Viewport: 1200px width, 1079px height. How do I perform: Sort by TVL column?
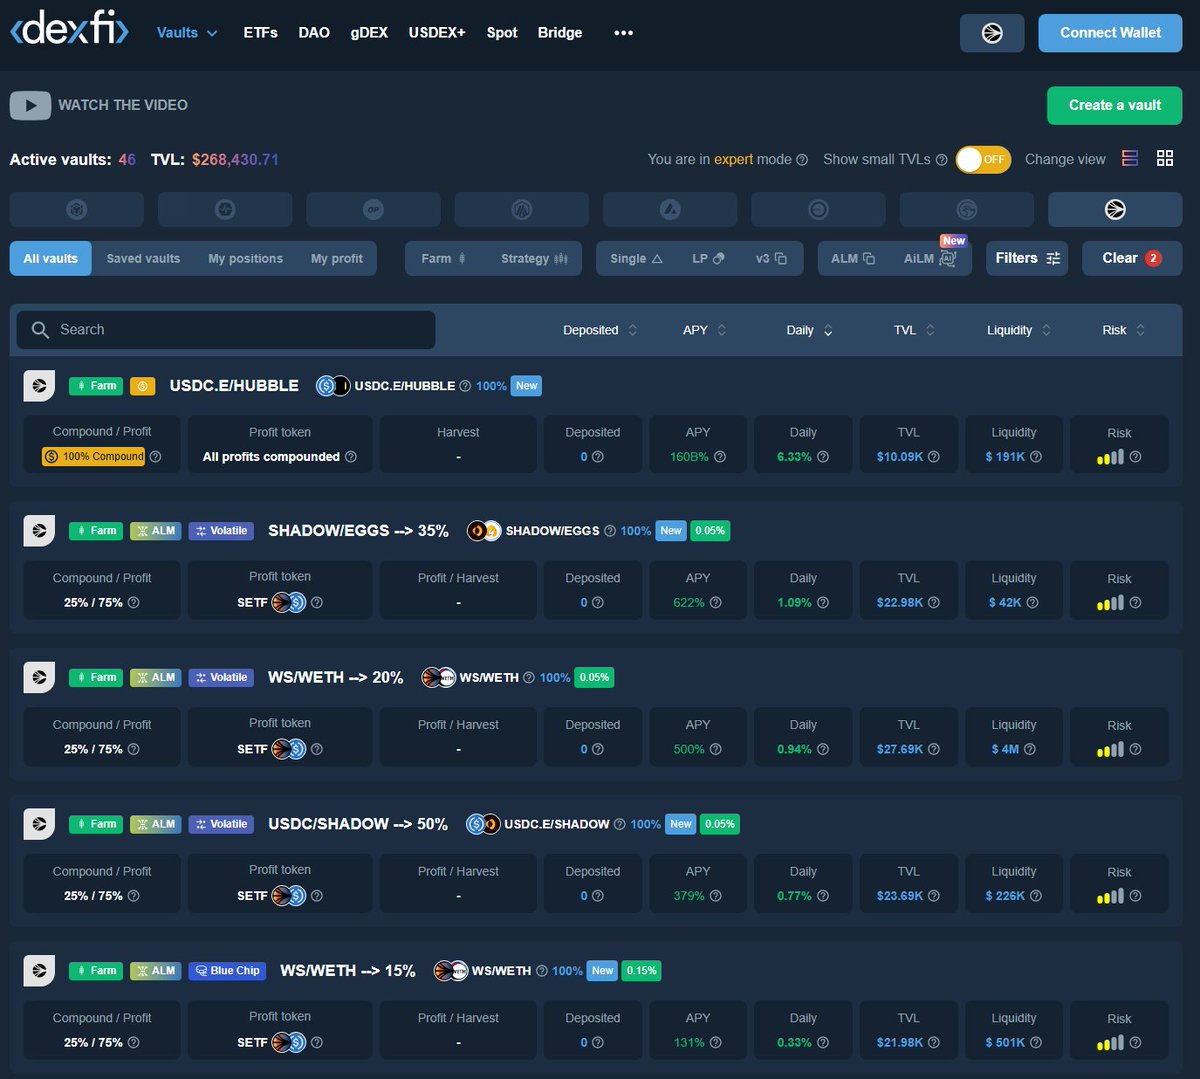915,330
